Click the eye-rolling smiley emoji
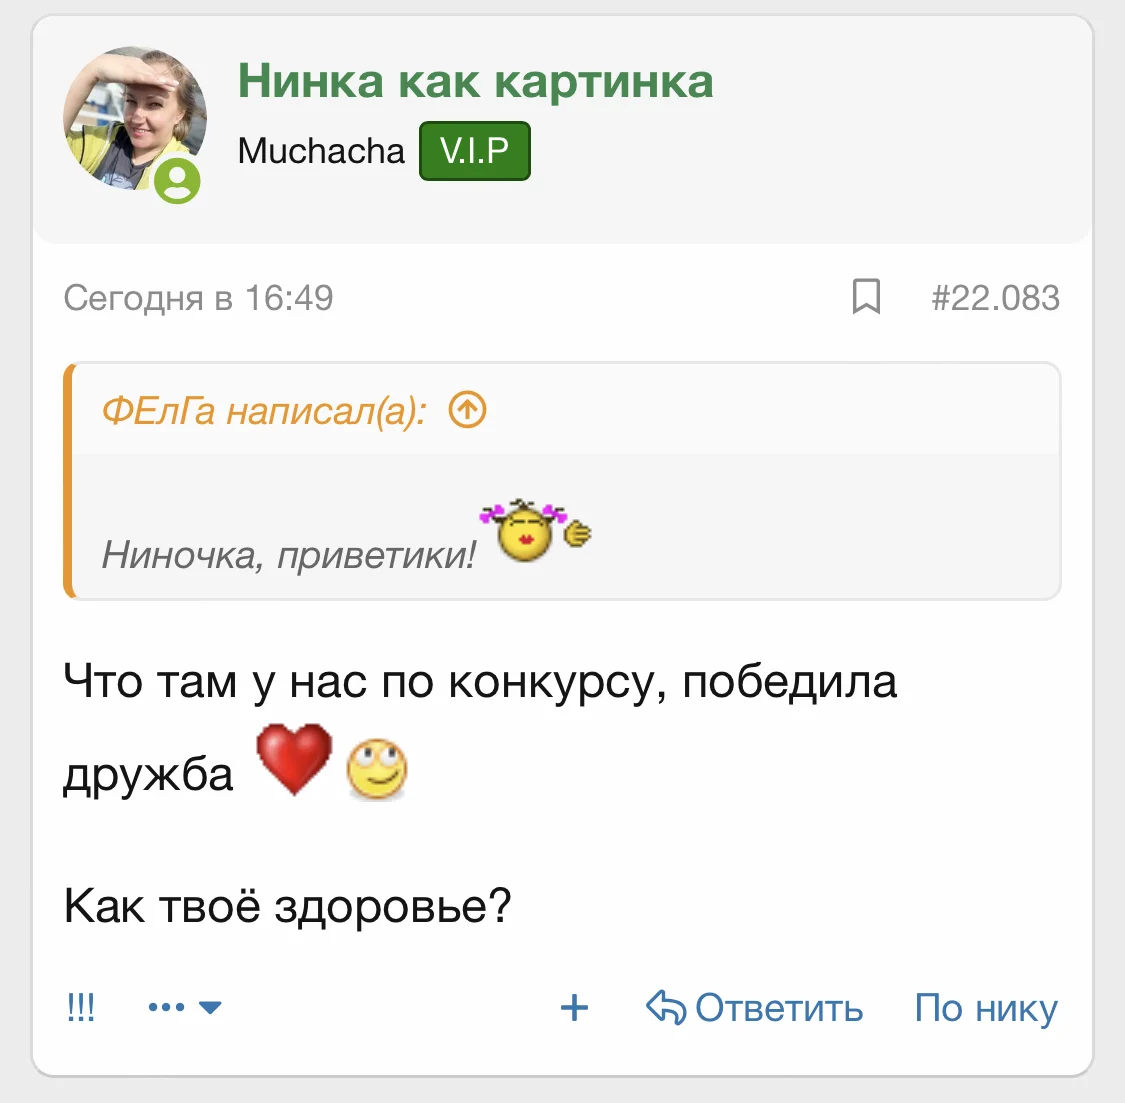Screen dimensions: 1125x1103 pos(377,768)
